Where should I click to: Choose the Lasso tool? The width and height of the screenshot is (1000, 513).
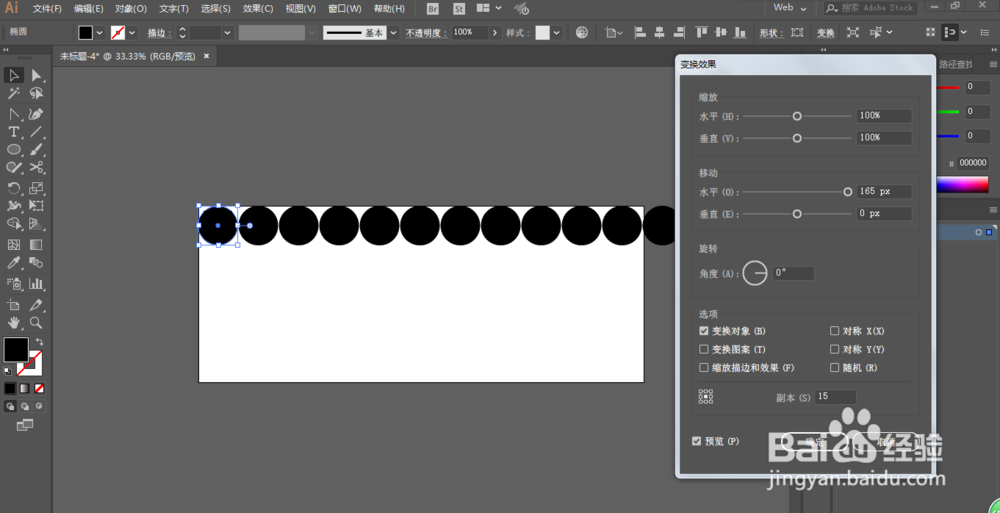(36, 94)
